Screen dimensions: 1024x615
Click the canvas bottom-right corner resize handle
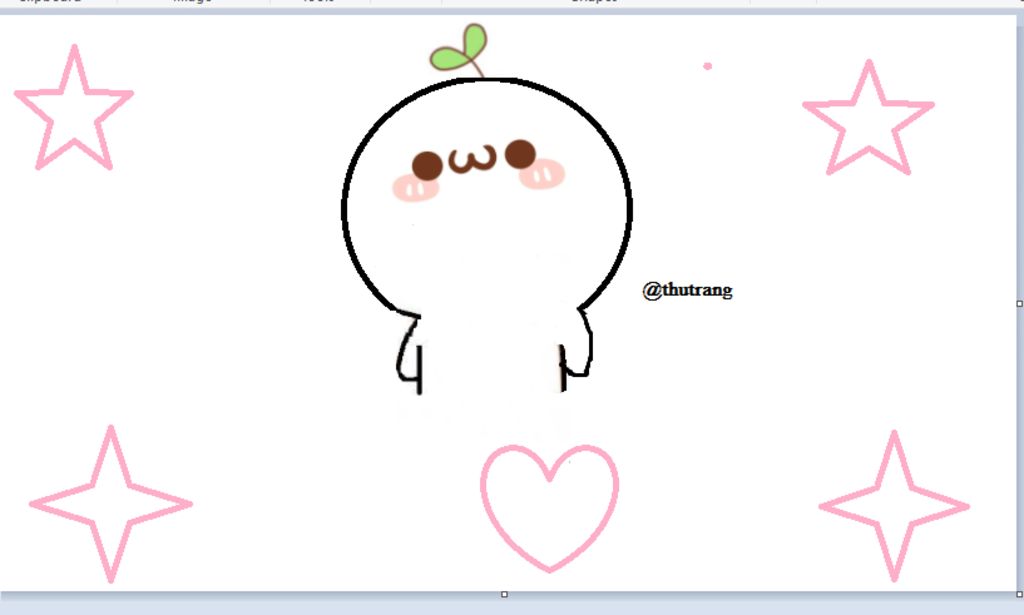(1019, 594)
